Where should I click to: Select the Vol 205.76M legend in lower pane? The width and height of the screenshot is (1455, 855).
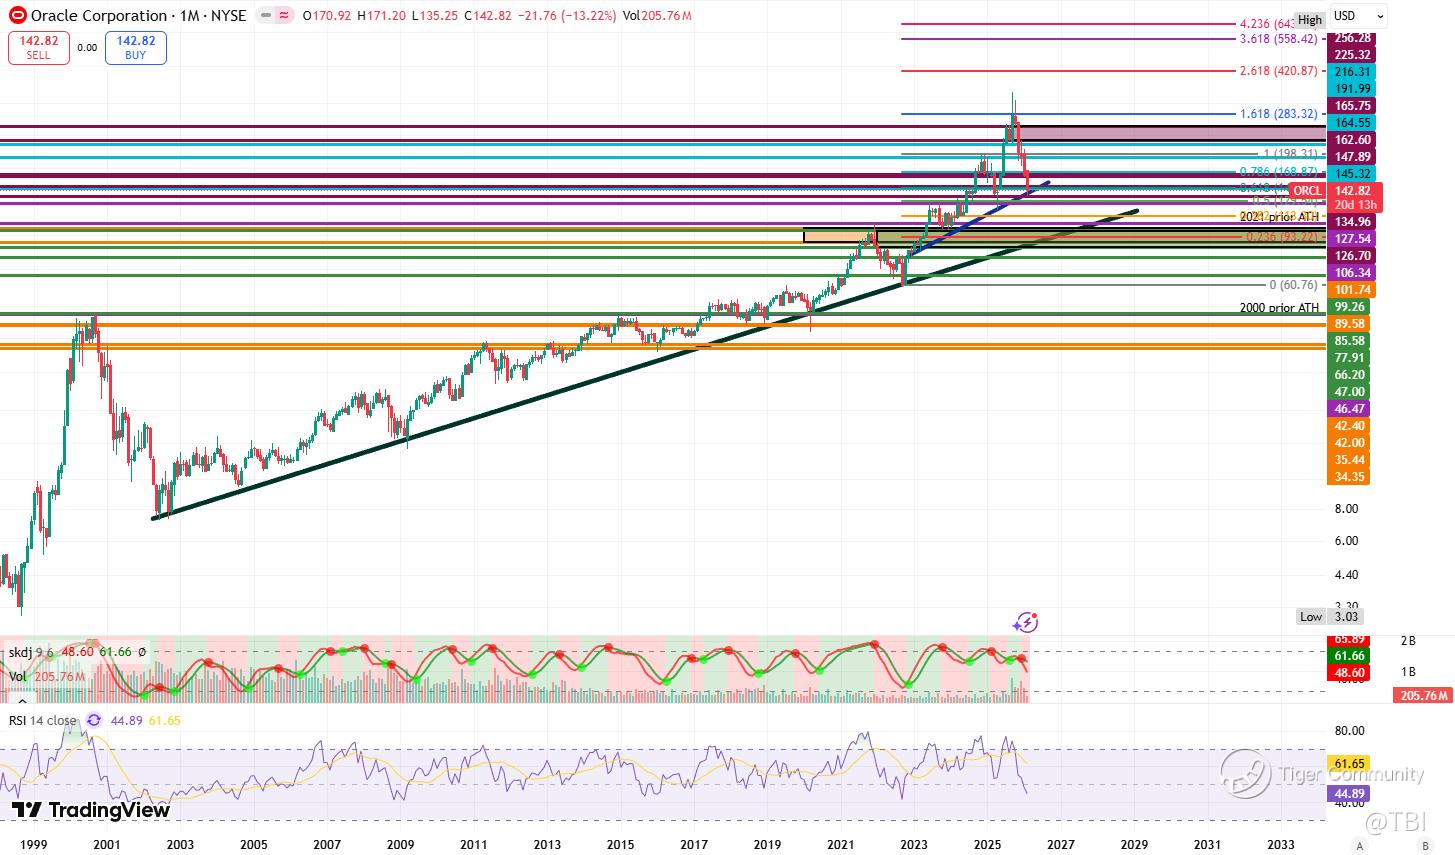coord(46,677)
